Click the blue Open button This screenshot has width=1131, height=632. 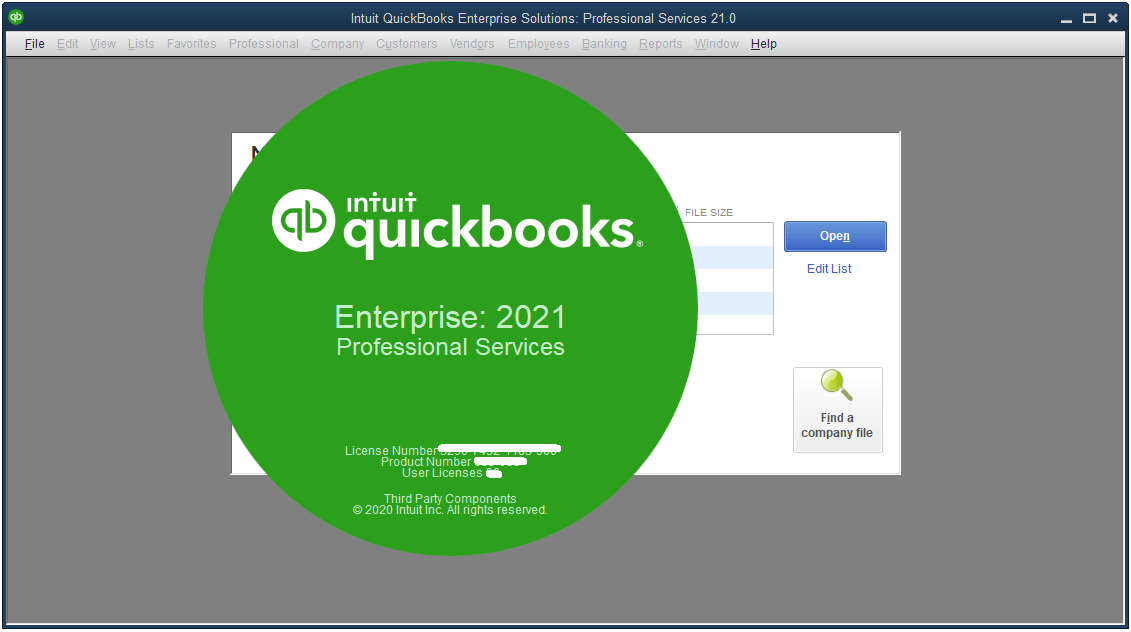click(835, 236)
